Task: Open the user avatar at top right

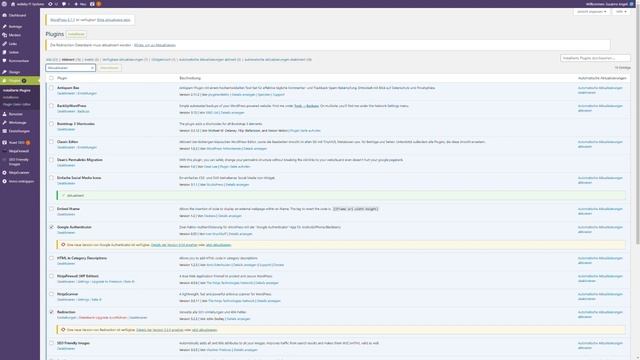Action: tap(631, 4)
